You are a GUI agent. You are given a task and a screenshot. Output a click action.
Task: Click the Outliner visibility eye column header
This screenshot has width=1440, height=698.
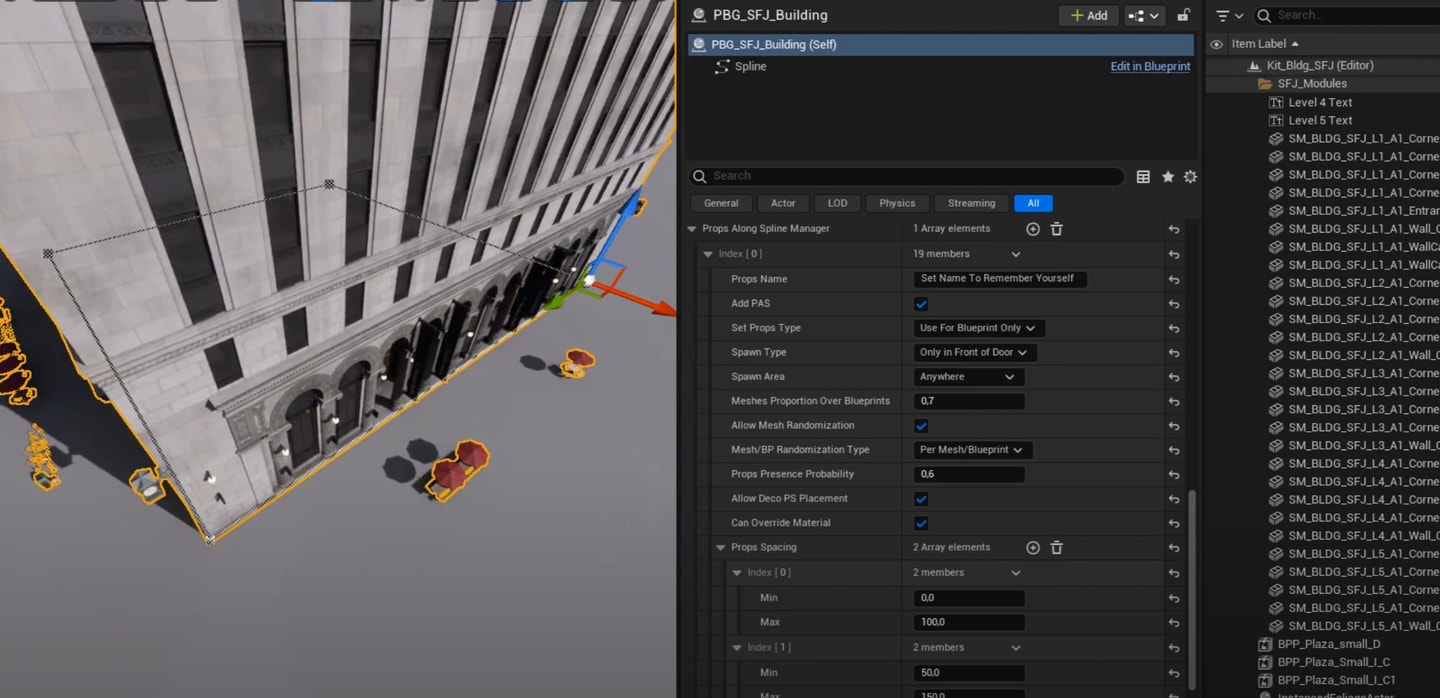click(x=1216, y=44)
